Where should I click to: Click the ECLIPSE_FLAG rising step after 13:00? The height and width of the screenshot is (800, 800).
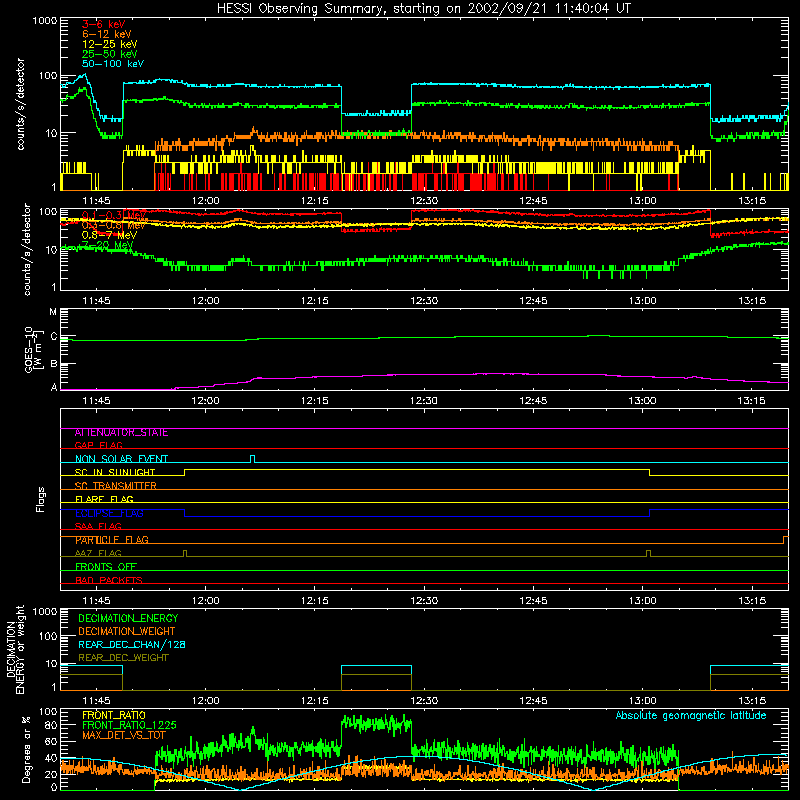coord(649,513)
